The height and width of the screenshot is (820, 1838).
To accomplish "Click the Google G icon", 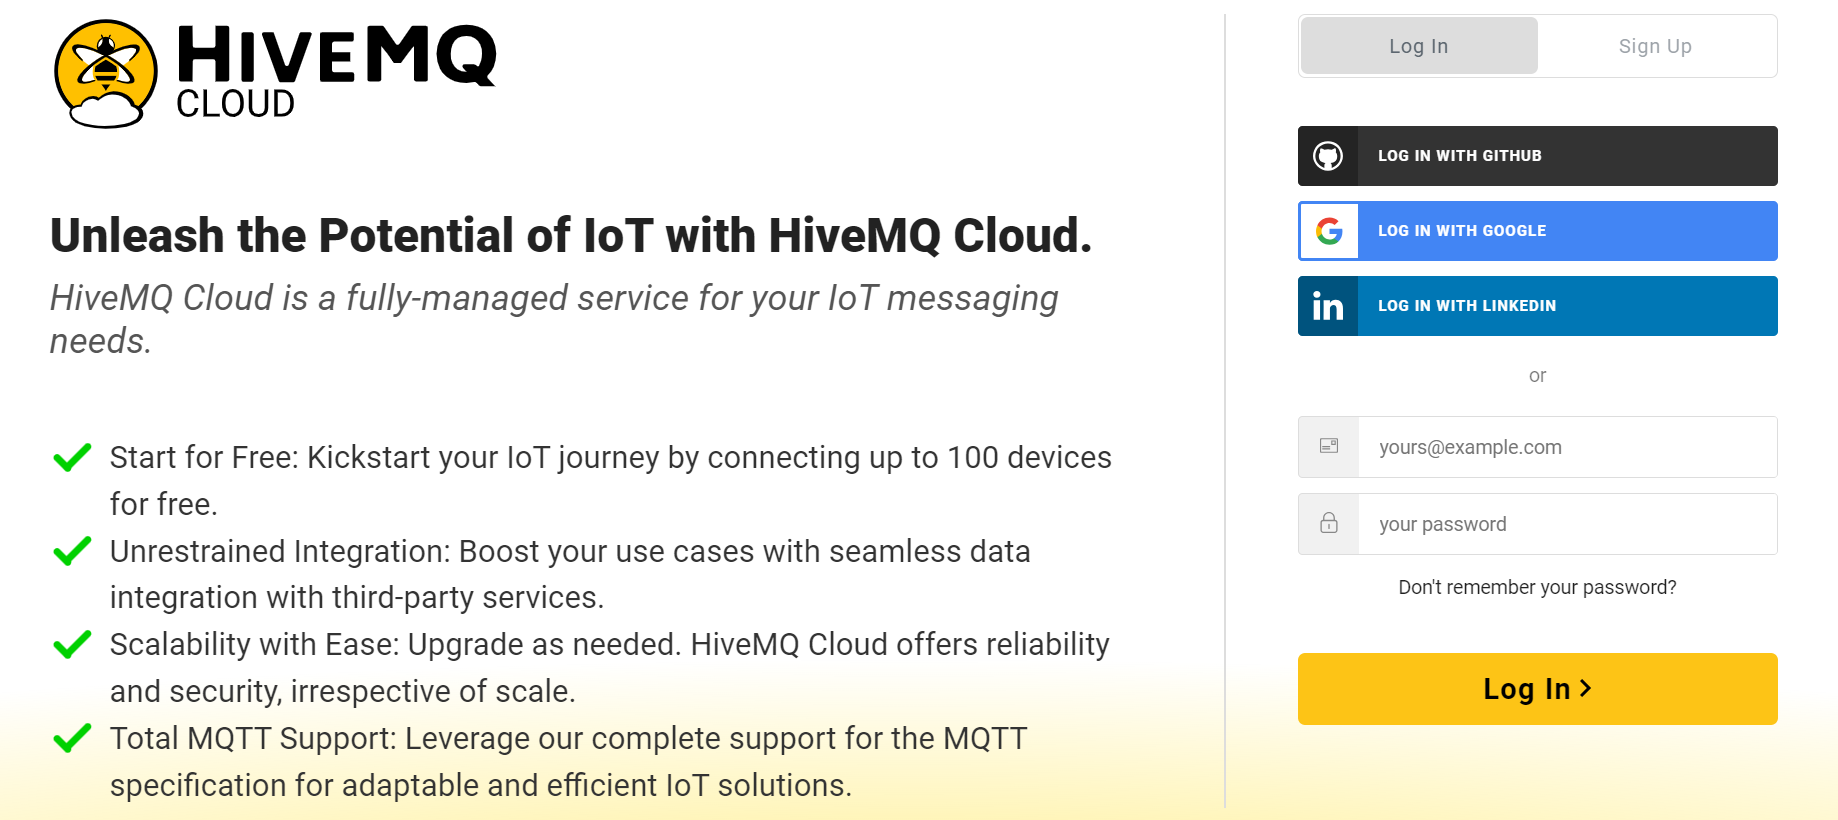I will point(1329,231).
